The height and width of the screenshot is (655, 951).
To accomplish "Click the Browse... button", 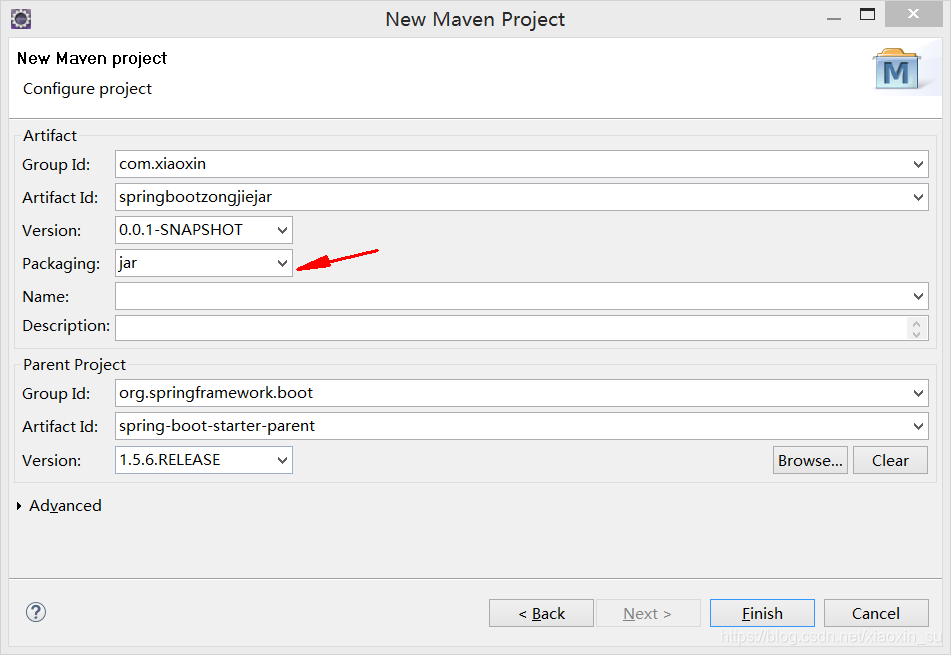I will click(810, 460).
